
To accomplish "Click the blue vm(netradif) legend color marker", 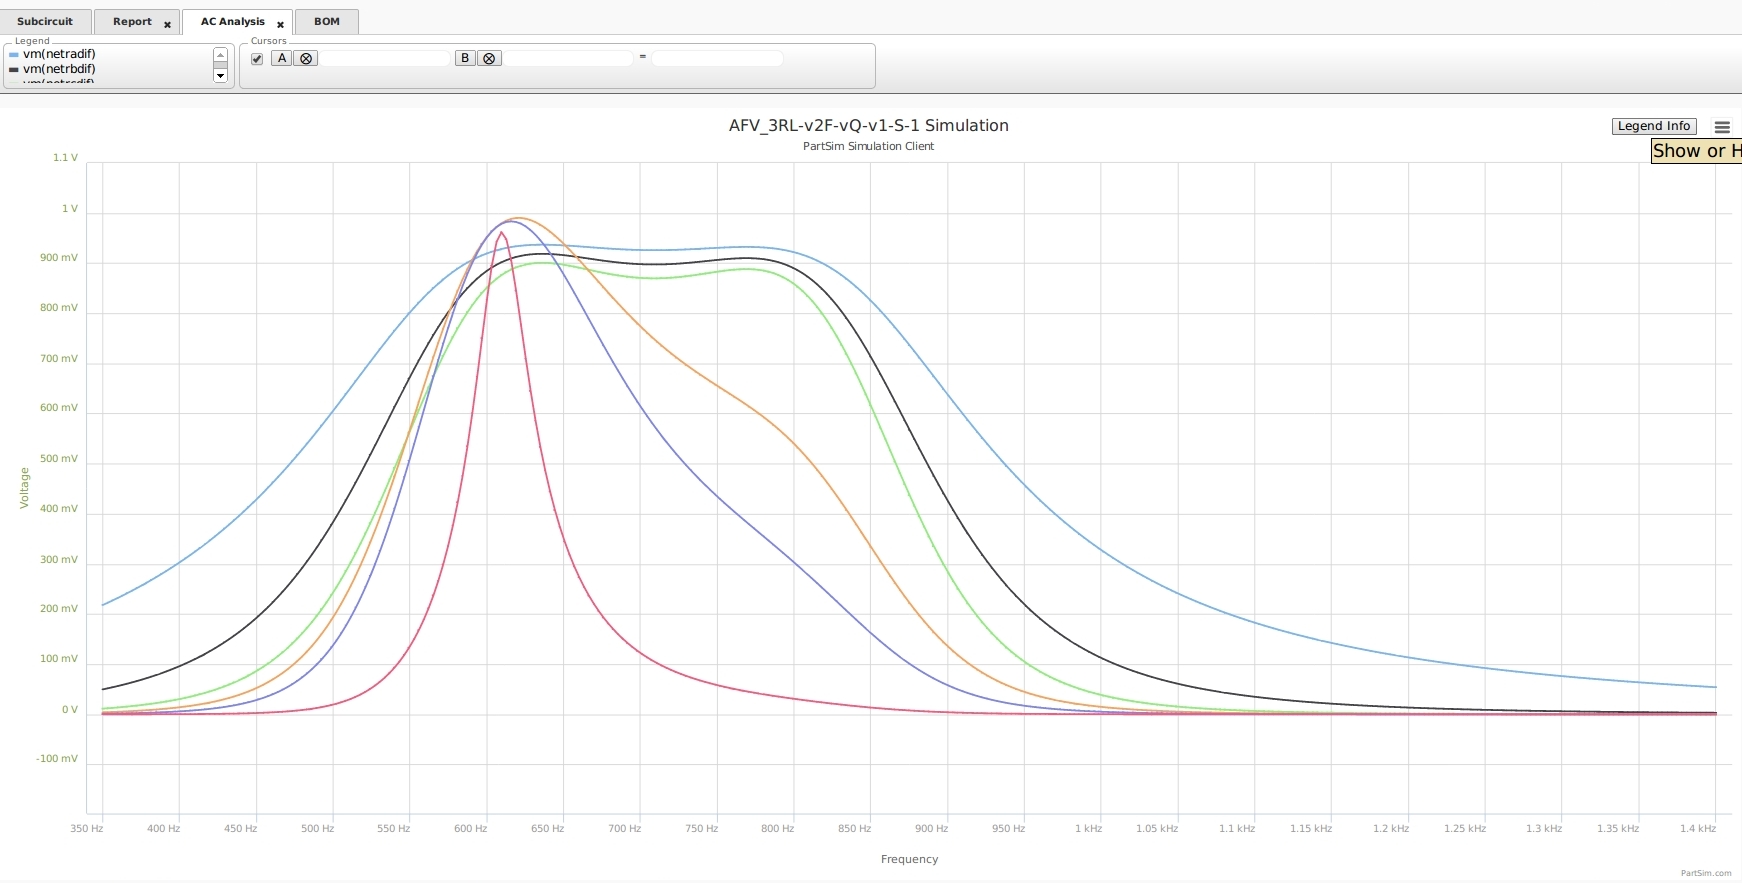I will [x=14, y=55].
